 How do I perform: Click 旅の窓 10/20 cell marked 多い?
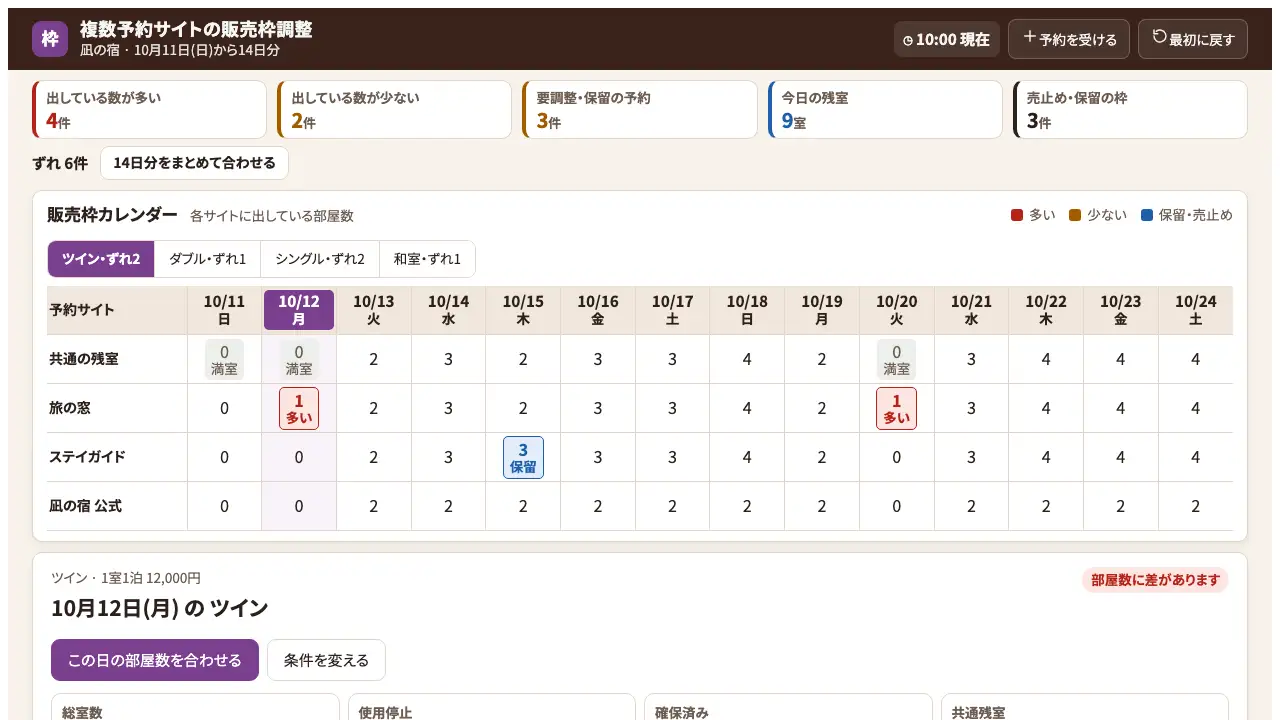pyautogui.click(x=897, y=408)
